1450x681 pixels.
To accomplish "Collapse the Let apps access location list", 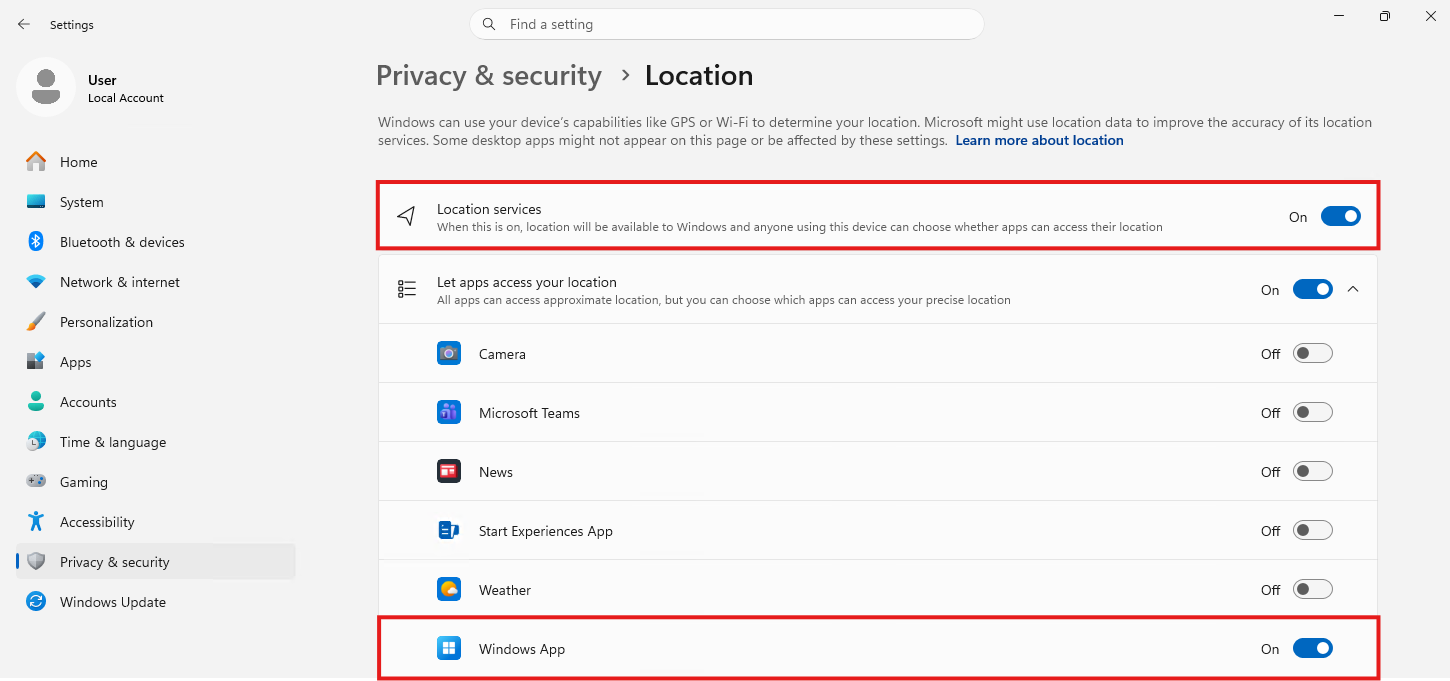I will (1353, 289).
